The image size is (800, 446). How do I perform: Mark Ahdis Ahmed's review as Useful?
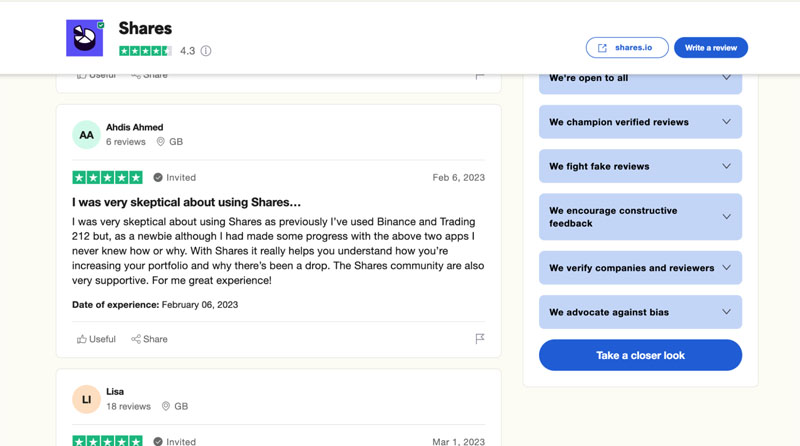[x=96, y=339]
